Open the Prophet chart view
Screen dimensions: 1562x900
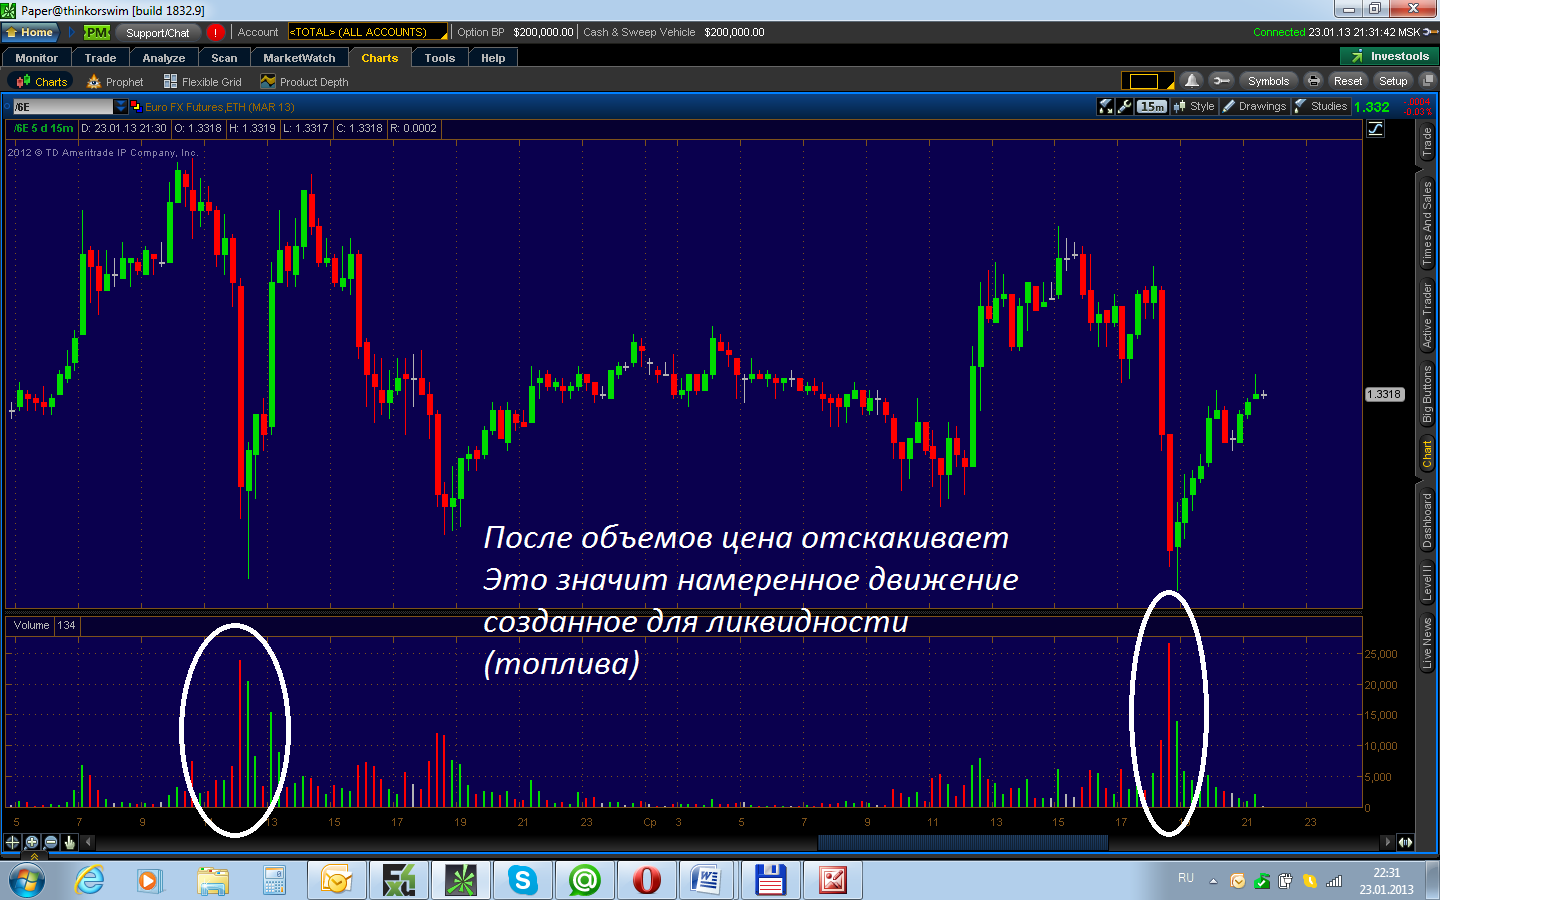click(115, 82)
